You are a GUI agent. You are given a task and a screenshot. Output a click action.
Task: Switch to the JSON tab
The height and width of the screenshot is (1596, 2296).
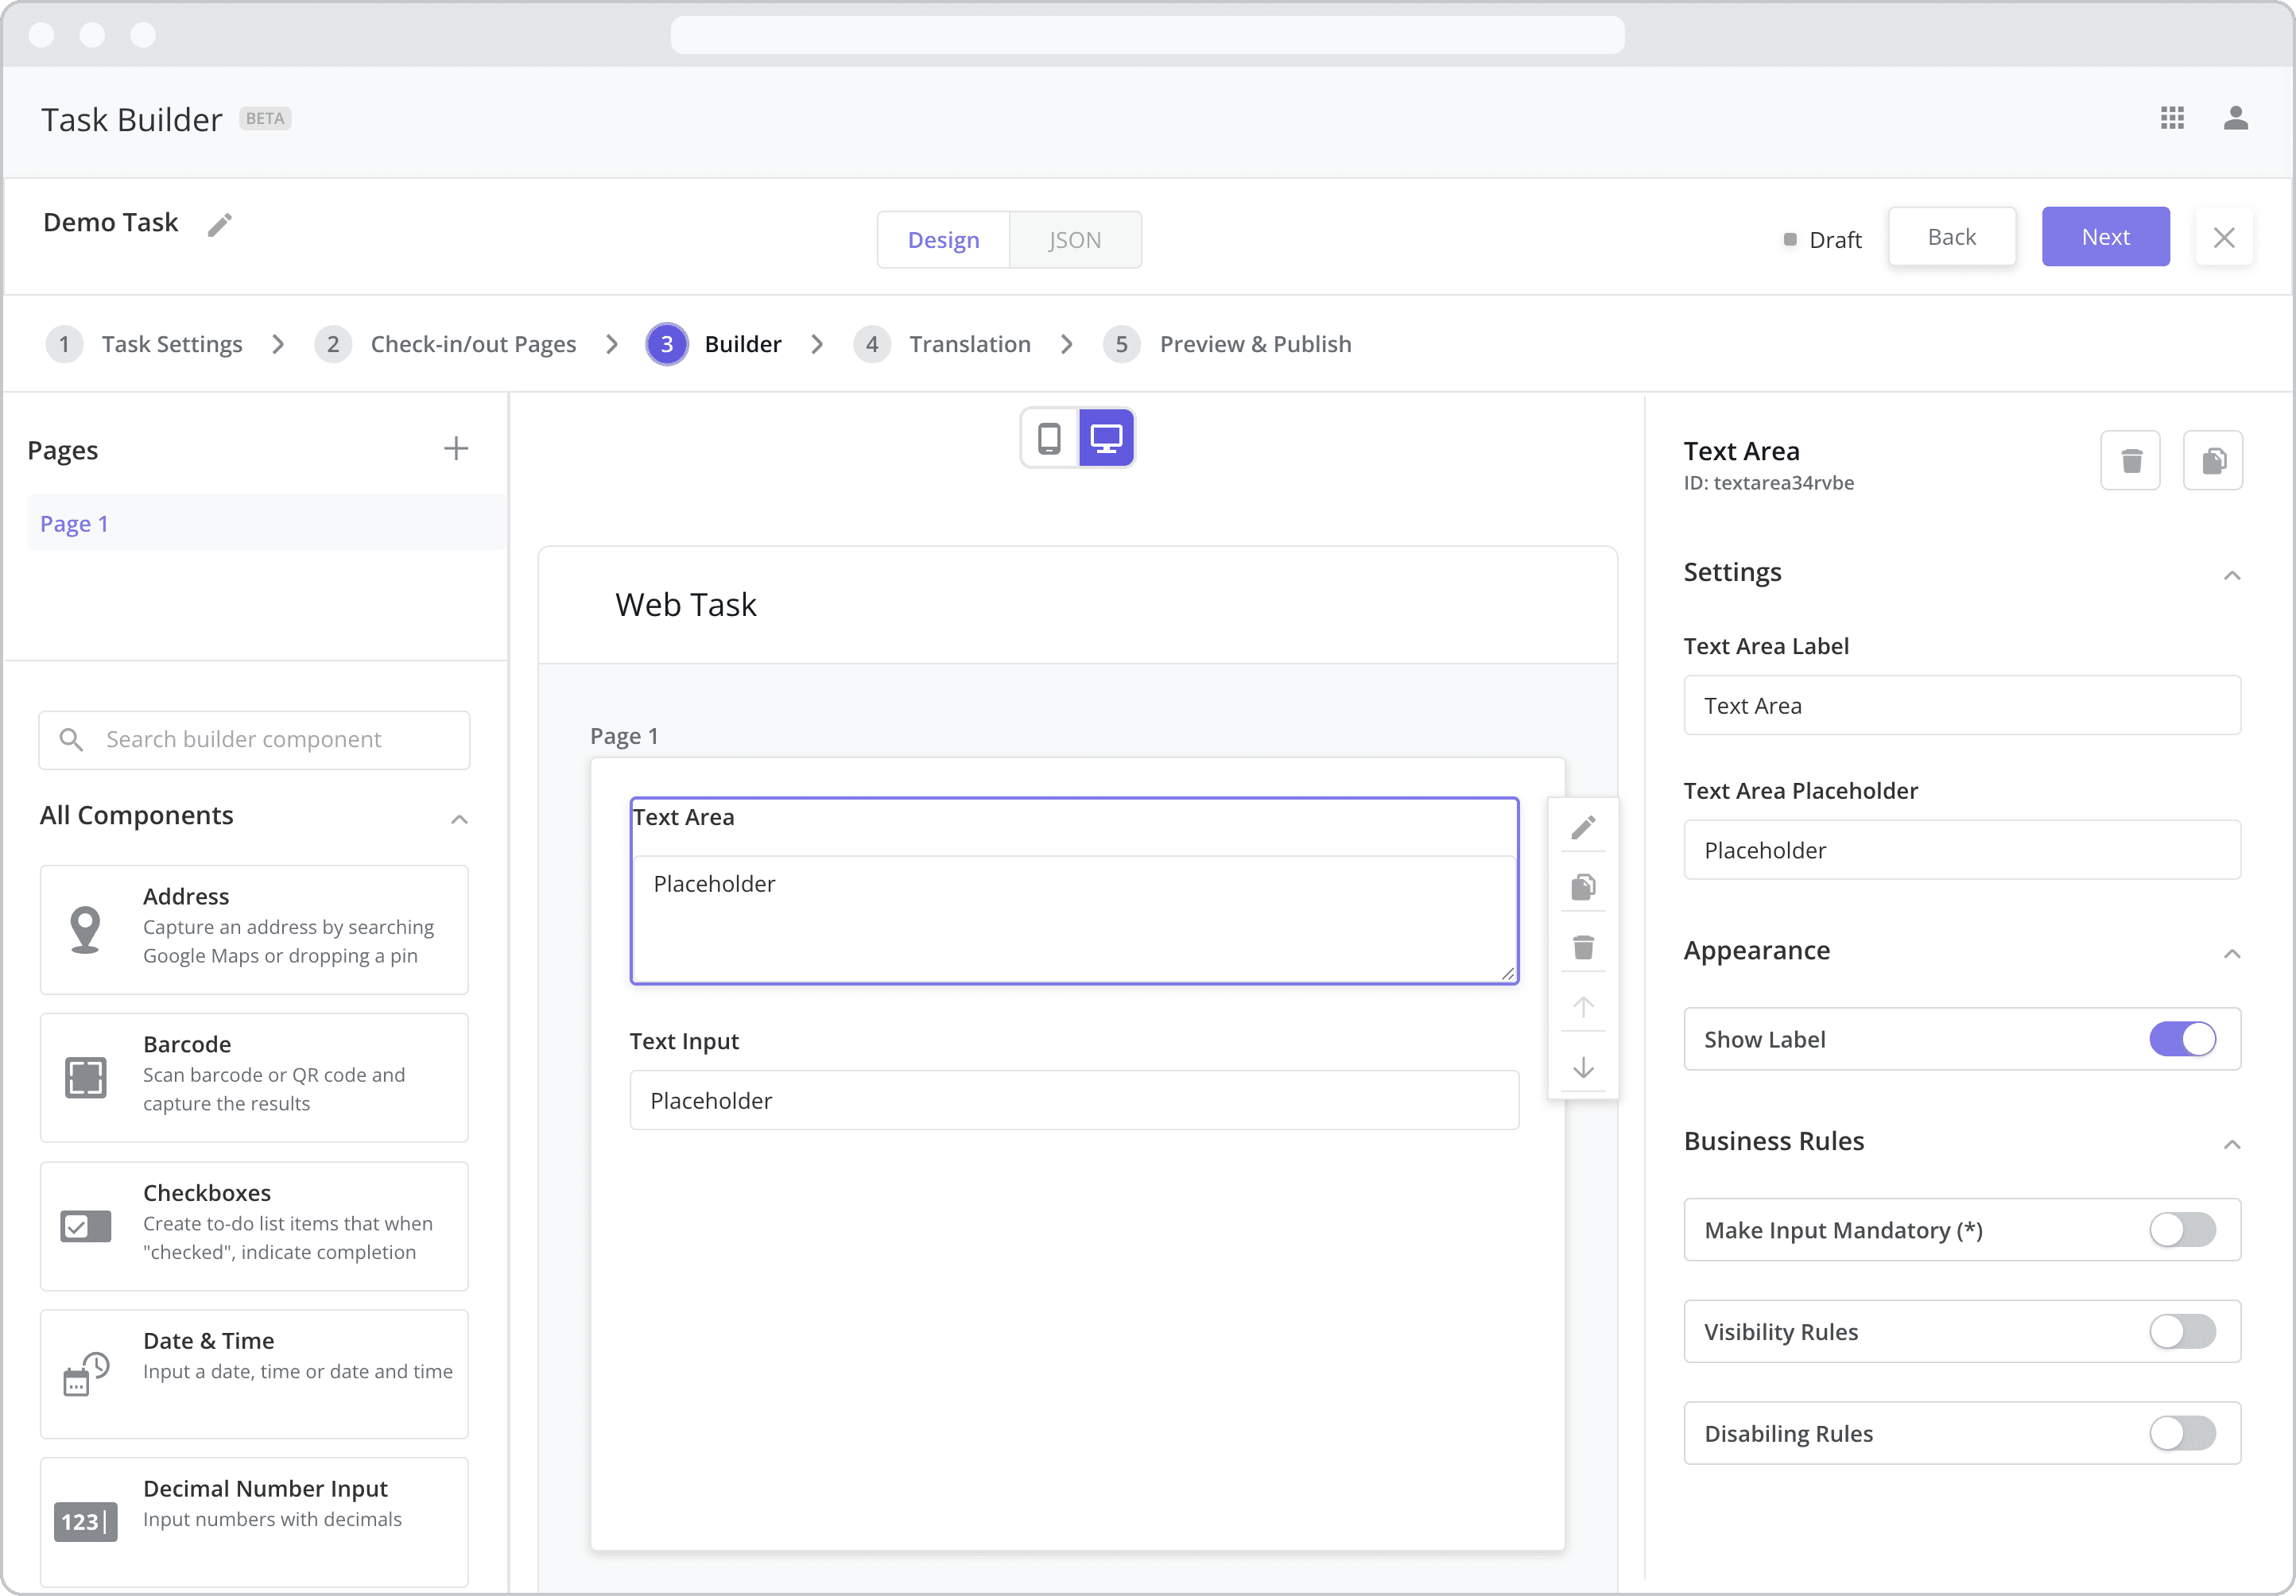pos(1075,240)
